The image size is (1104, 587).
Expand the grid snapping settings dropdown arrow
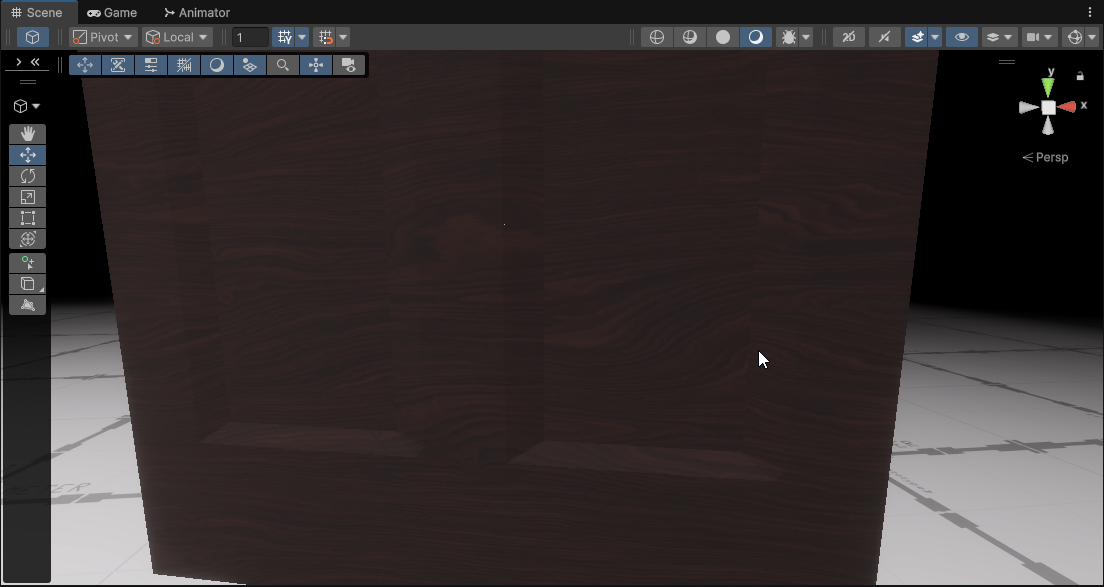point(343,37)
